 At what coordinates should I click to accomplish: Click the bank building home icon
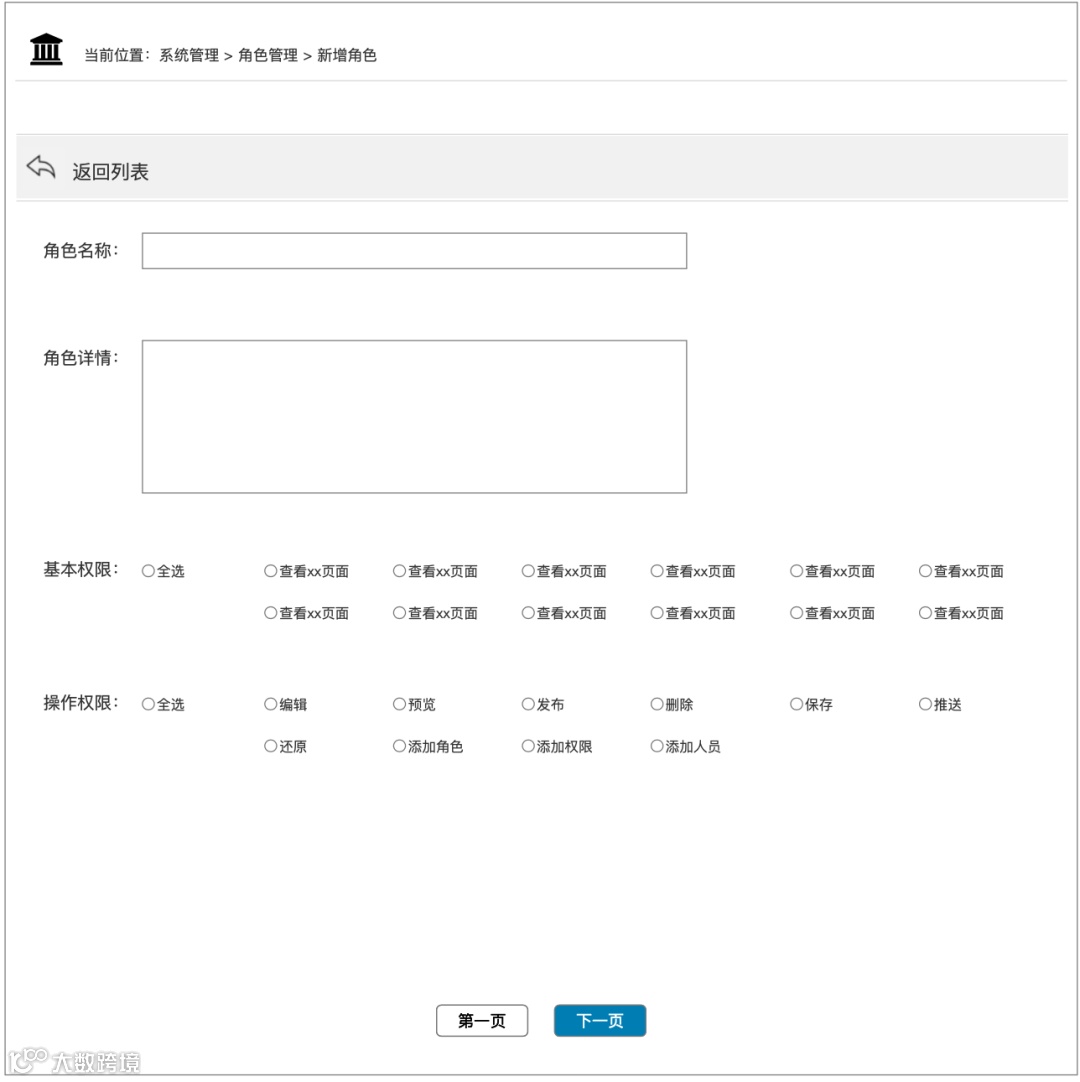(46, 50)
